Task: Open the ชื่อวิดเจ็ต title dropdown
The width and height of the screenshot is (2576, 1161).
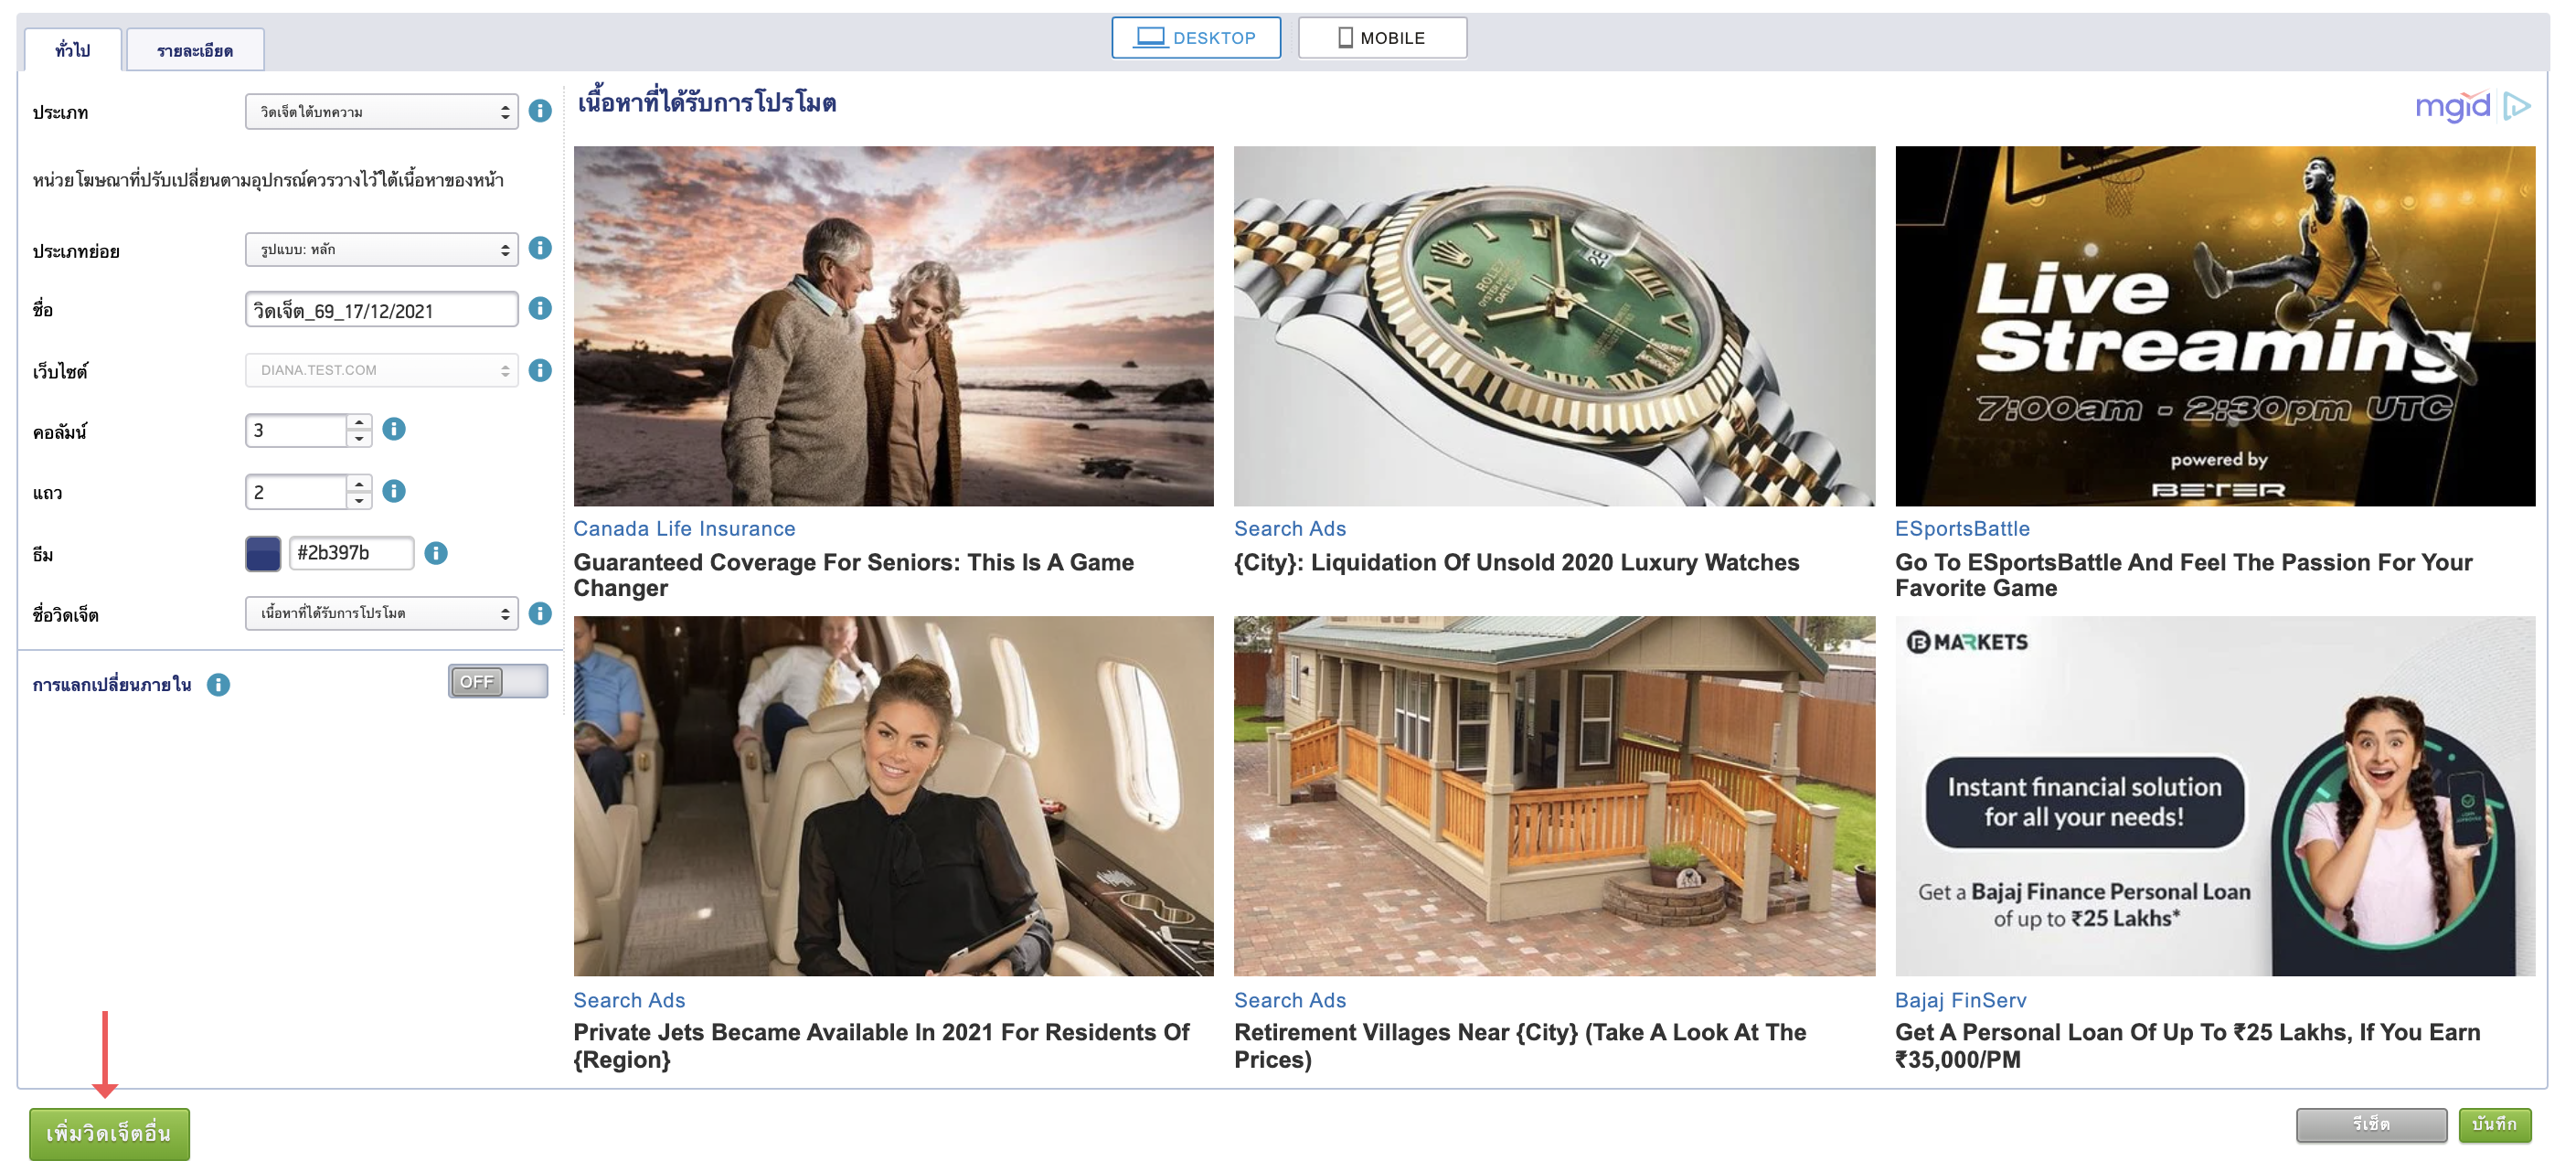Action: click(381, 613)
